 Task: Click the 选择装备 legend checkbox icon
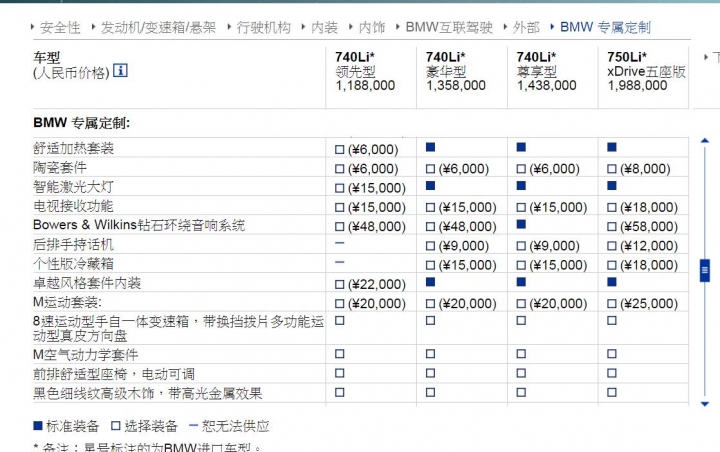[x=116, y=426]
